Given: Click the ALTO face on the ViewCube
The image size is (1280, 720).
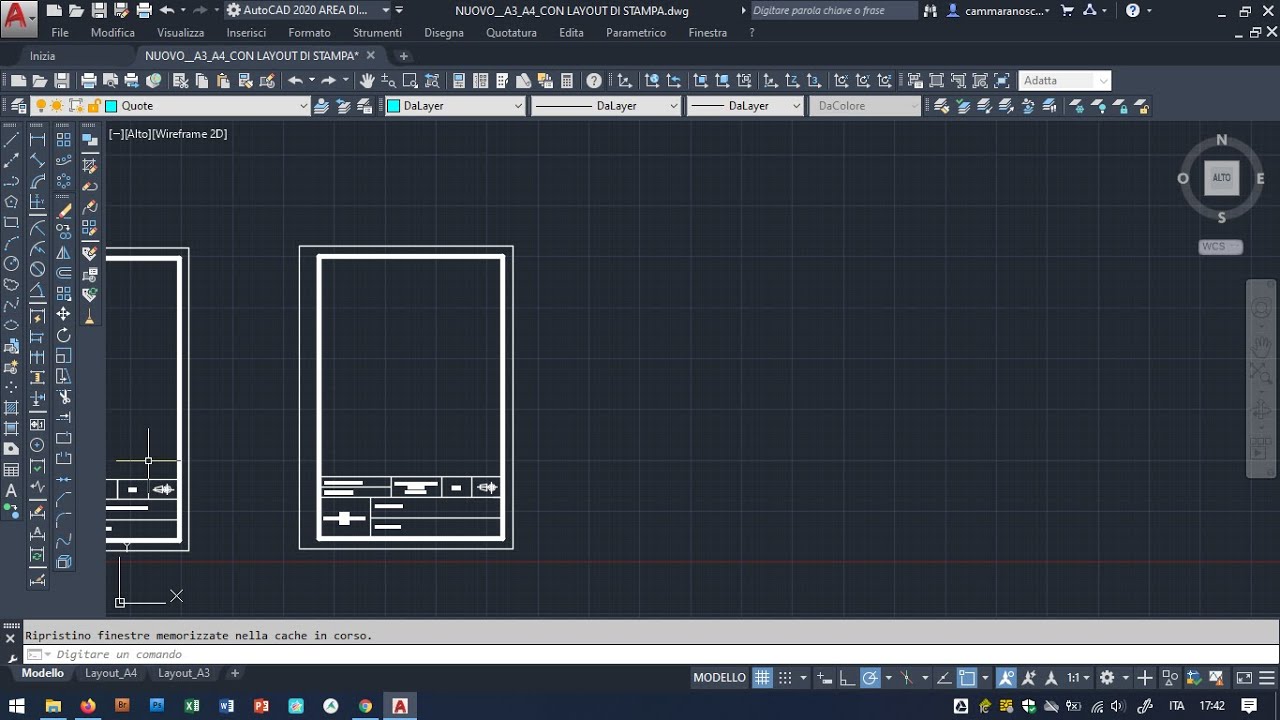Looking at the screenshot, I should coord(1221,178).
